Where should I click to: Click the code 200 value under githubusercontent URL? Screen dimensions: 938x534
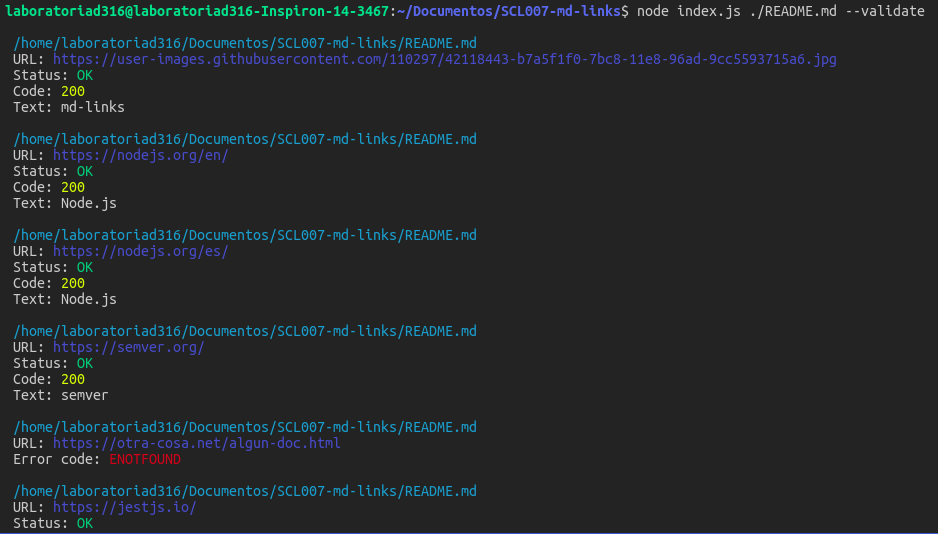click(73, 91)
